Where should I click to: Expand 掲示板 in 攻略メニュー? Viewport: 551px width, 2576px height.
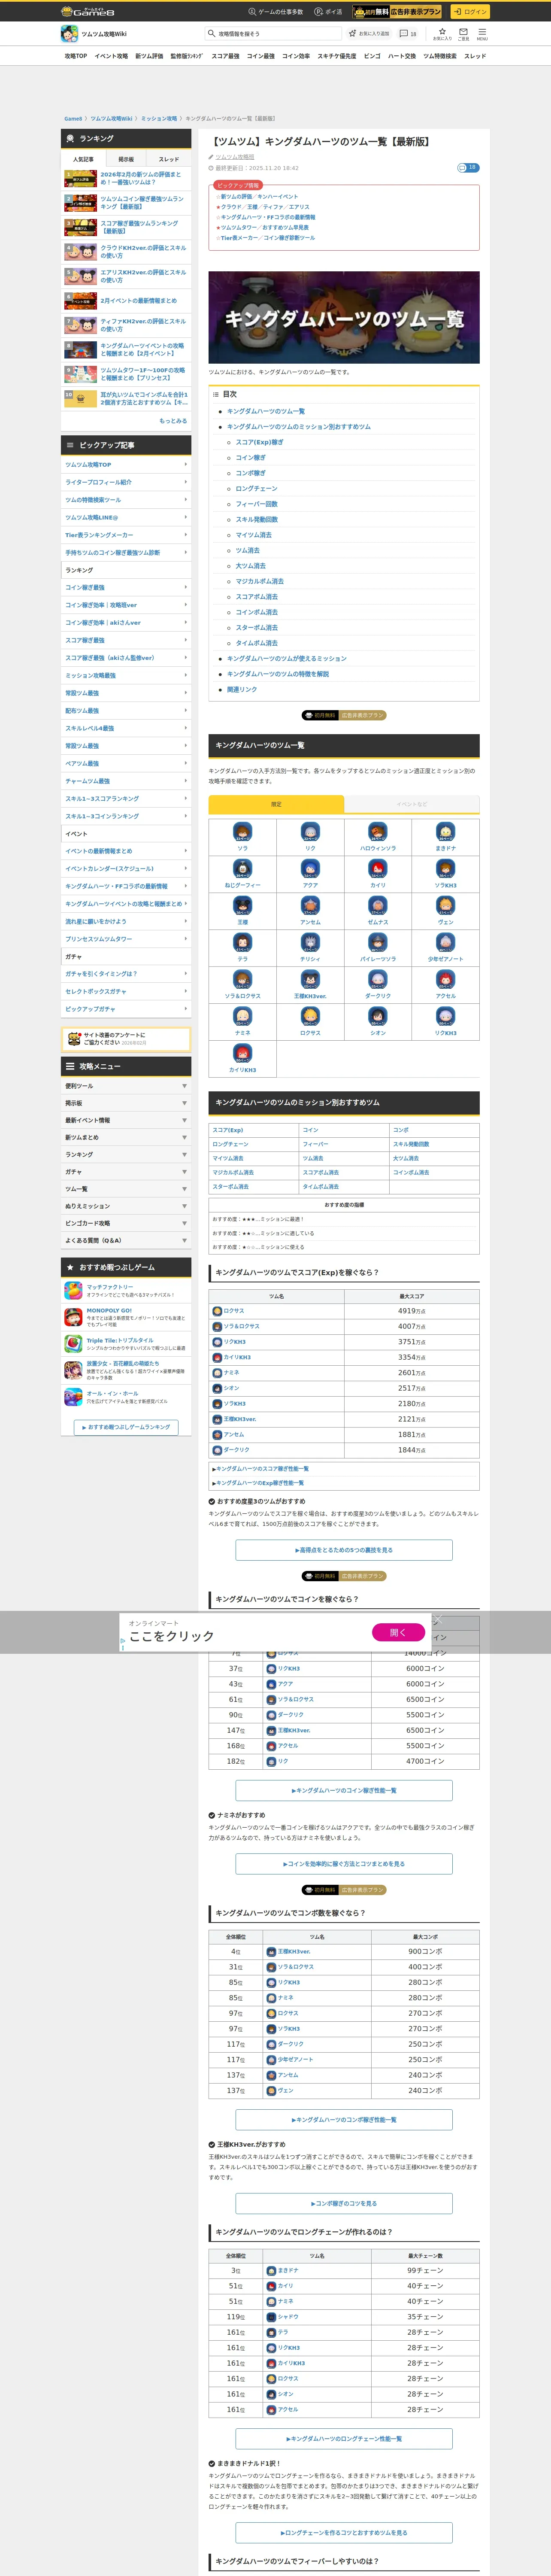point(126,1103)
